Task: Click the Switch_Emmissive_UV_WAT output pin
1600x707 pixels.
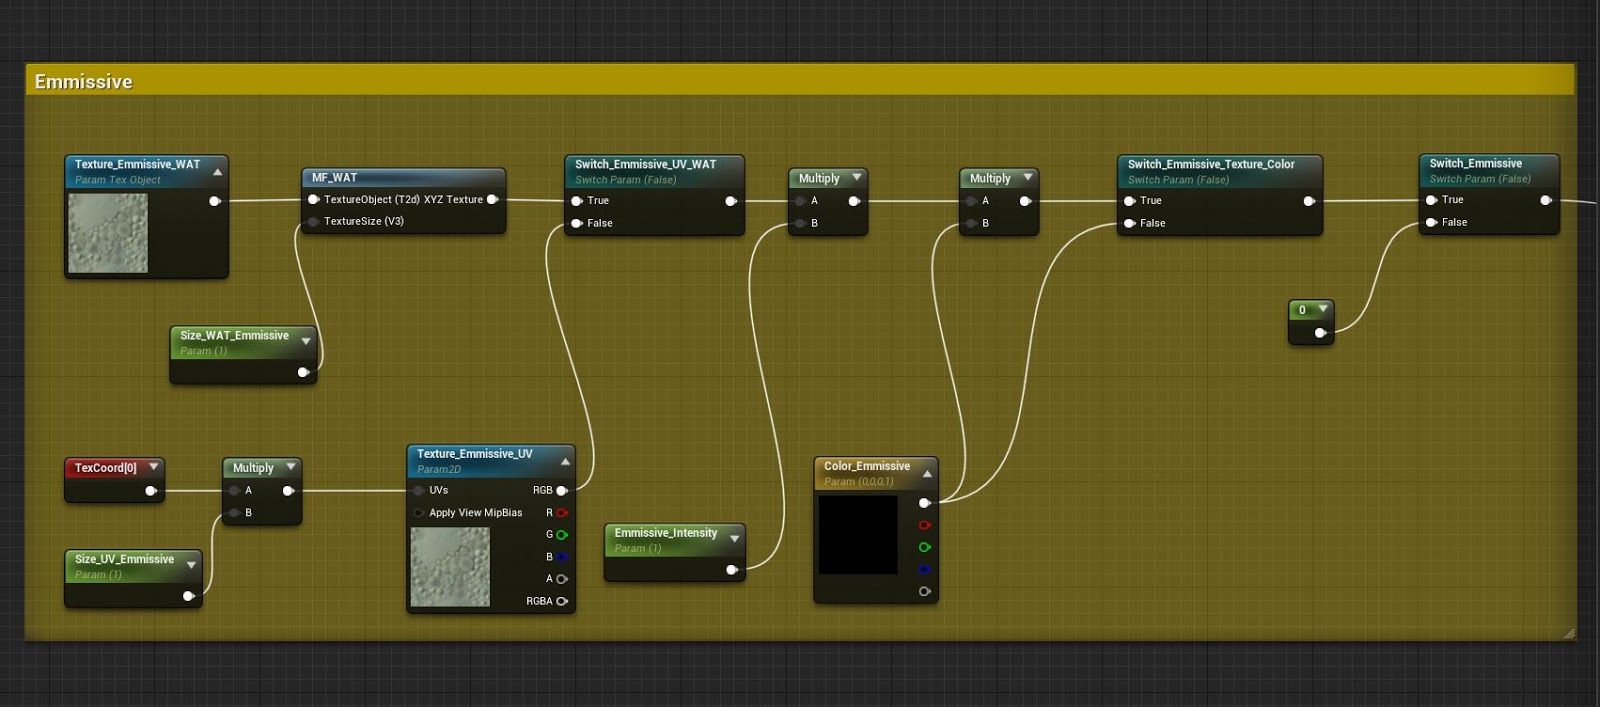Action: click(x=731, y=201)
